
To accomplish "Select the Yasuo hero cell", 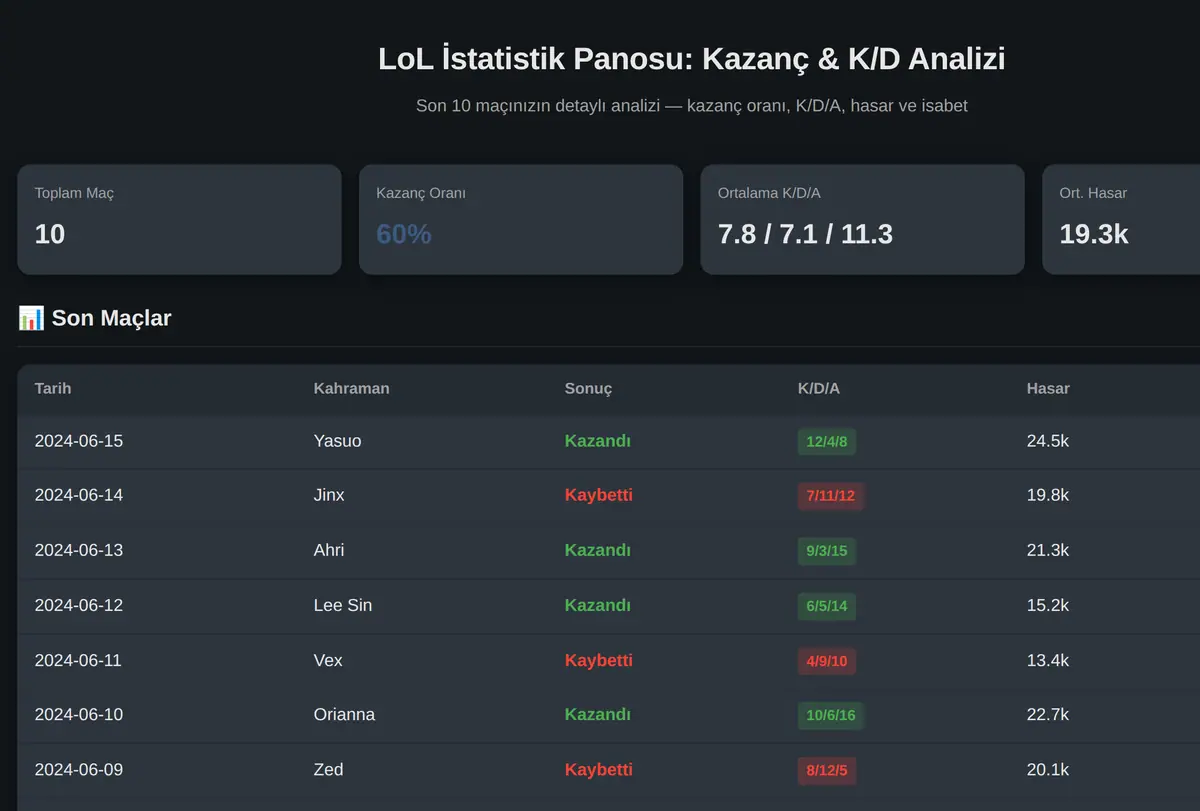I will (338, 441).
